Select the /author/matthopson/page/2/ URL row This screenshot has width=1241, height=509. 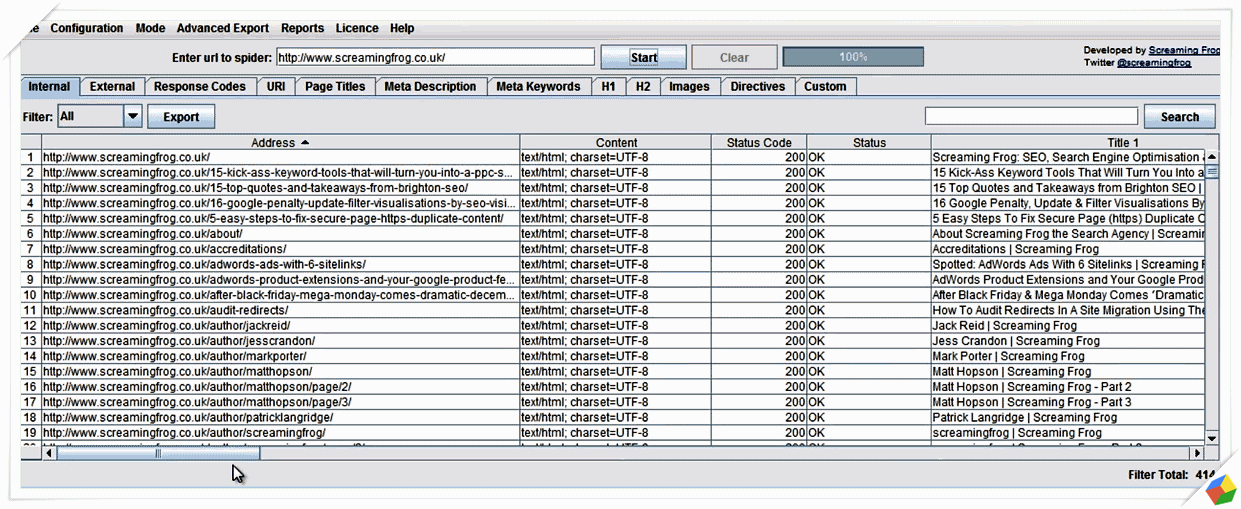pyautogui.click(x=280, y=387)
